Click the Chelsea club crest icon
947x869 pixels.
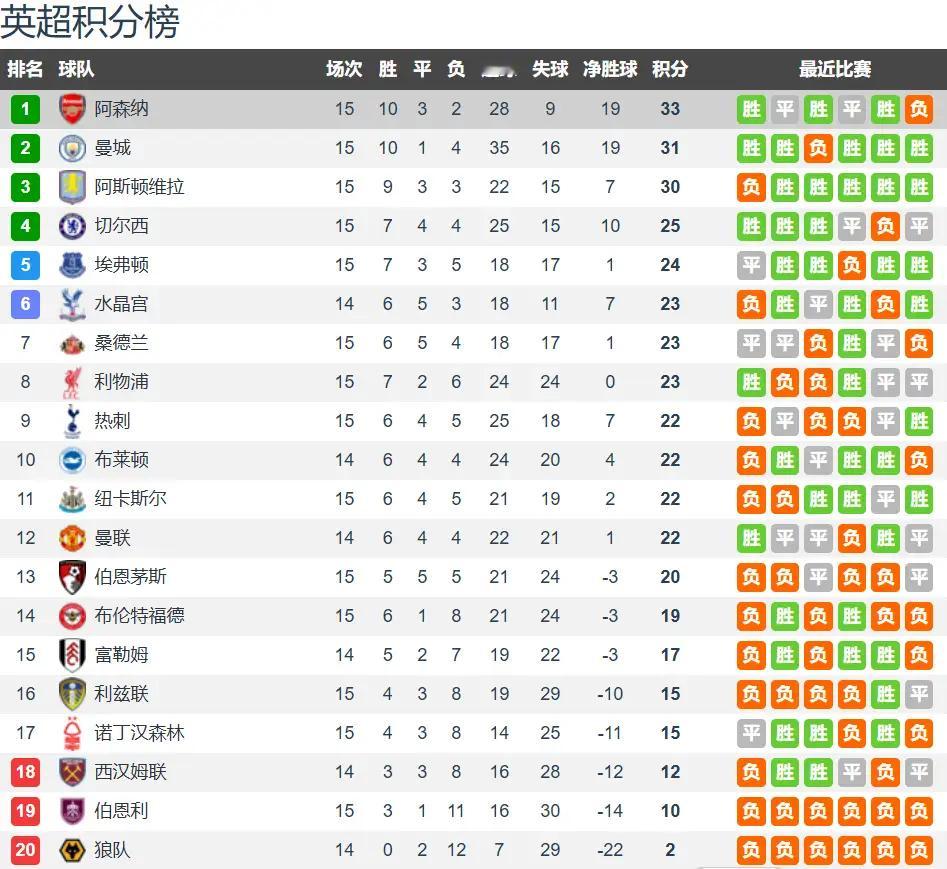72,226
